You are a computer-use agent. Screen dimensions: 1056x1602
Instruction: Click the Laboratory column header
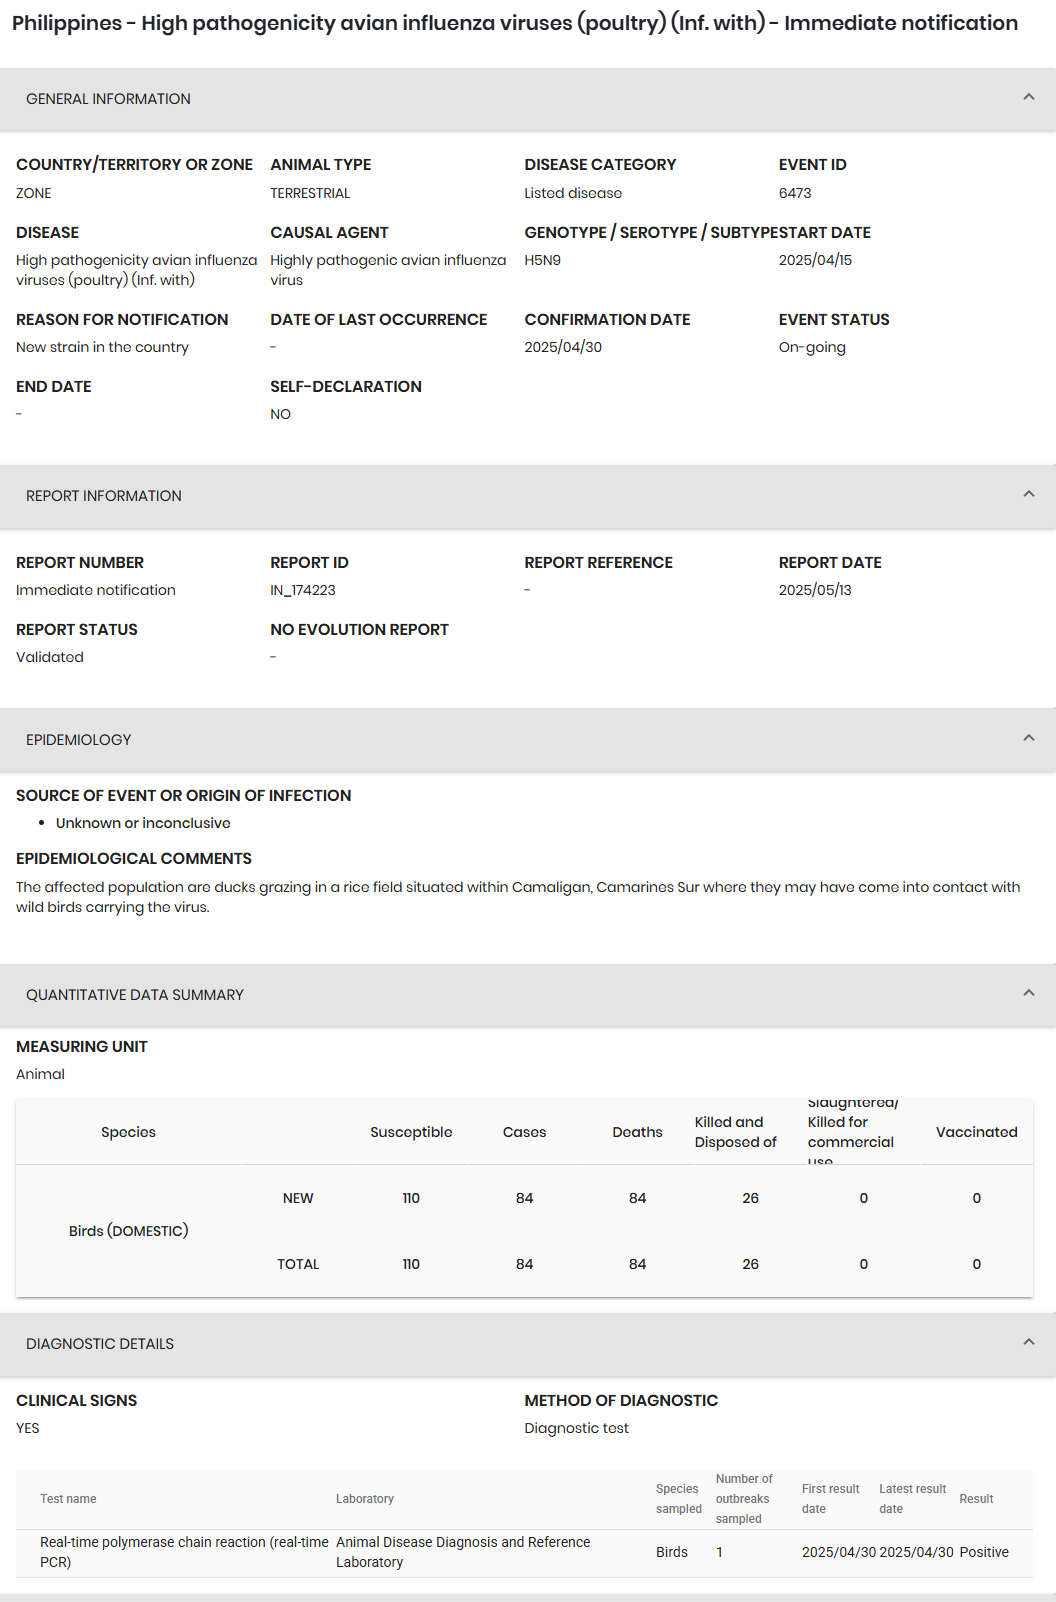pyautogui.click(x=365, y=1499)
